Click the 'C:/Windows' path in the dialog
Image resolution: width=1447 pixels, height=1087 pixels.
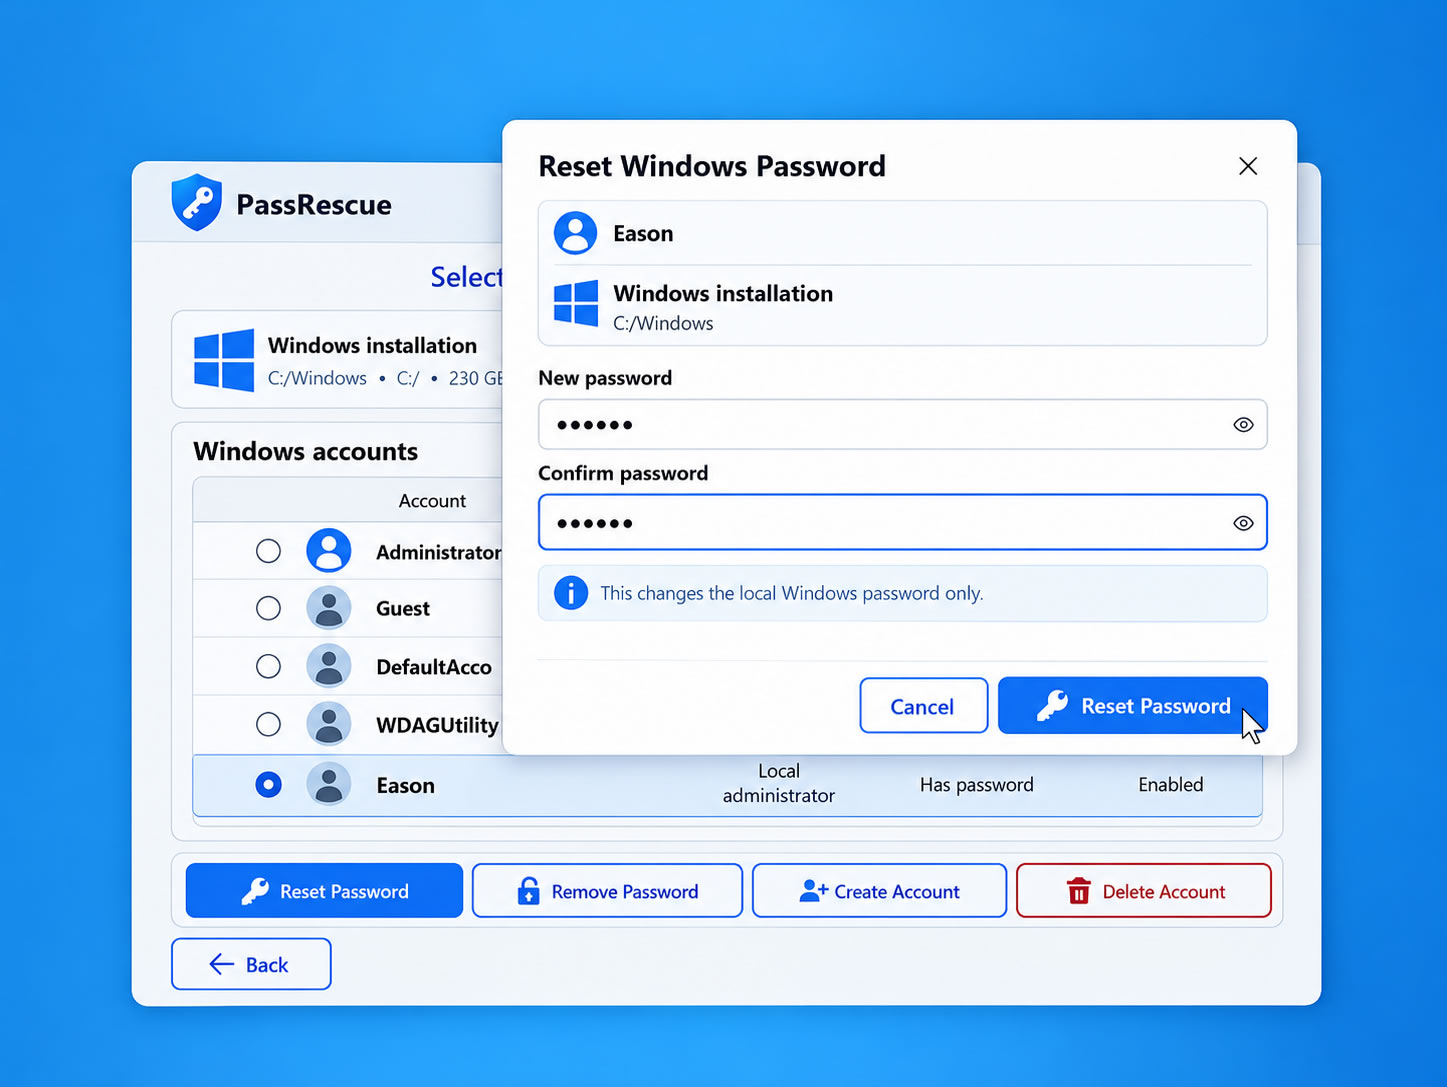tap(663, 324)
